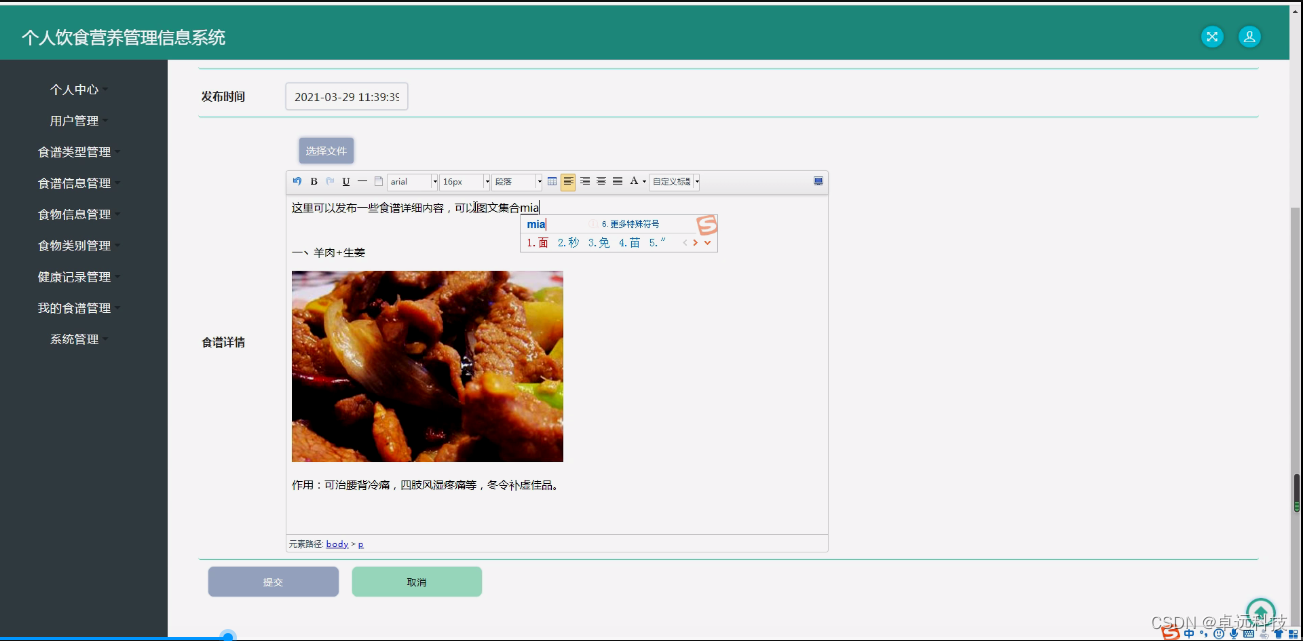The image size is (1303, 641).
Task: Toggle left alignment in the editor
Action: [568, 181]
